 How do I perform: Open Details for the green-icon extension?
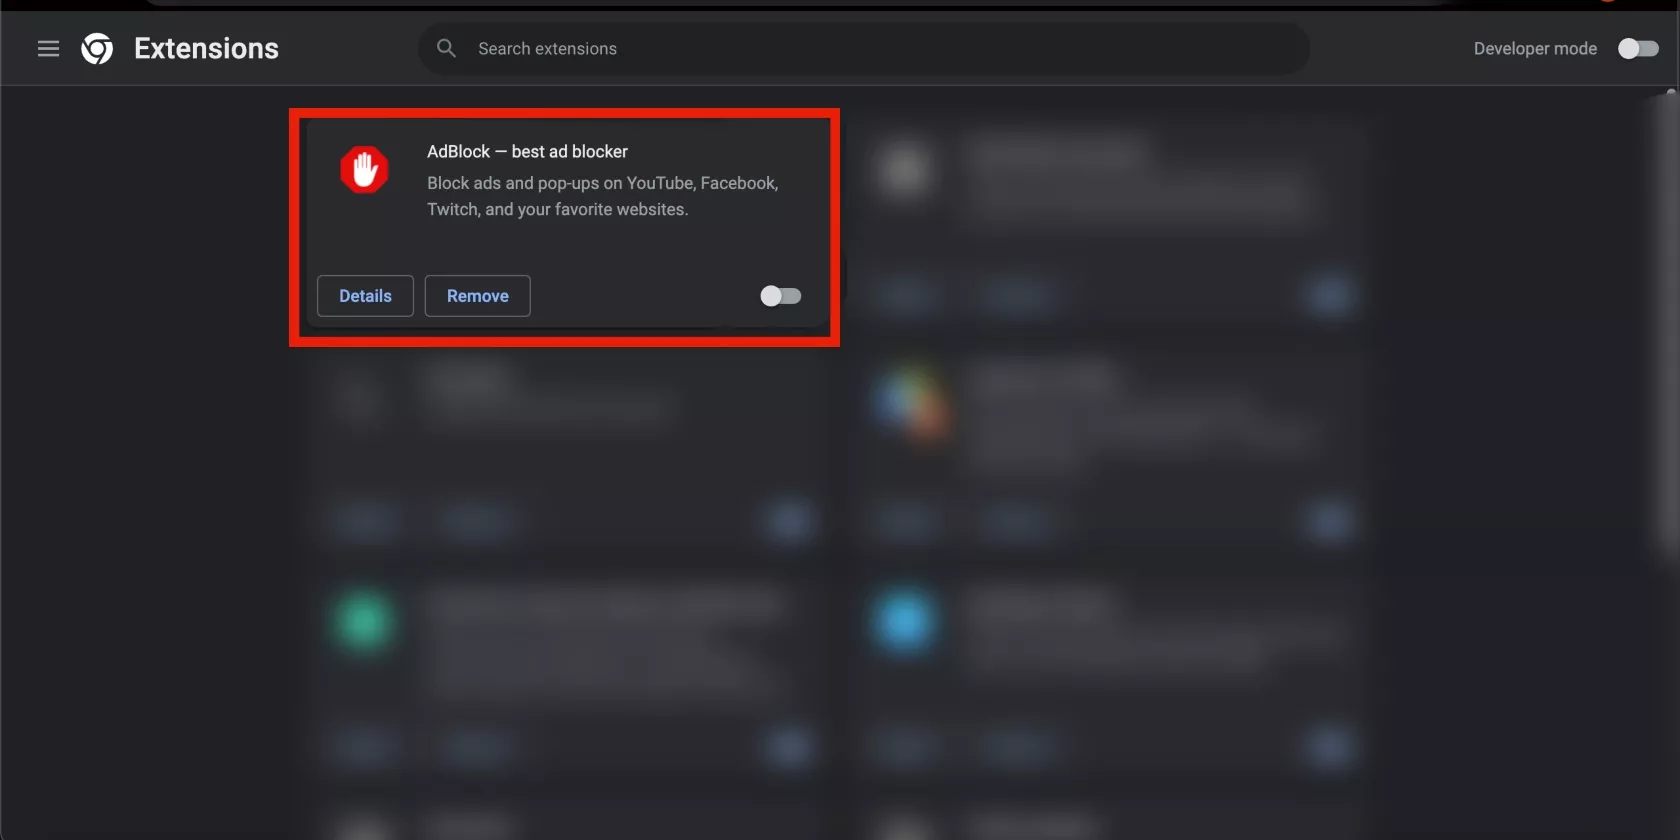pos(365,747)
